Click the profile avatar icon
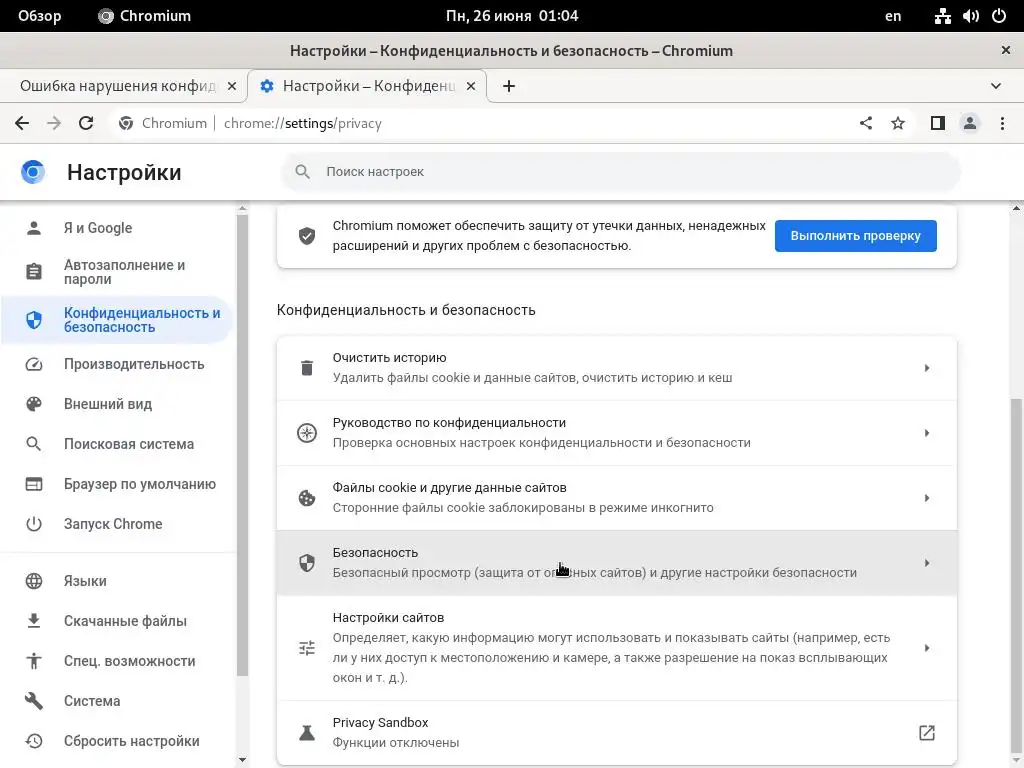The height and width of the screenshot is (768, 1024). point(970,123)
